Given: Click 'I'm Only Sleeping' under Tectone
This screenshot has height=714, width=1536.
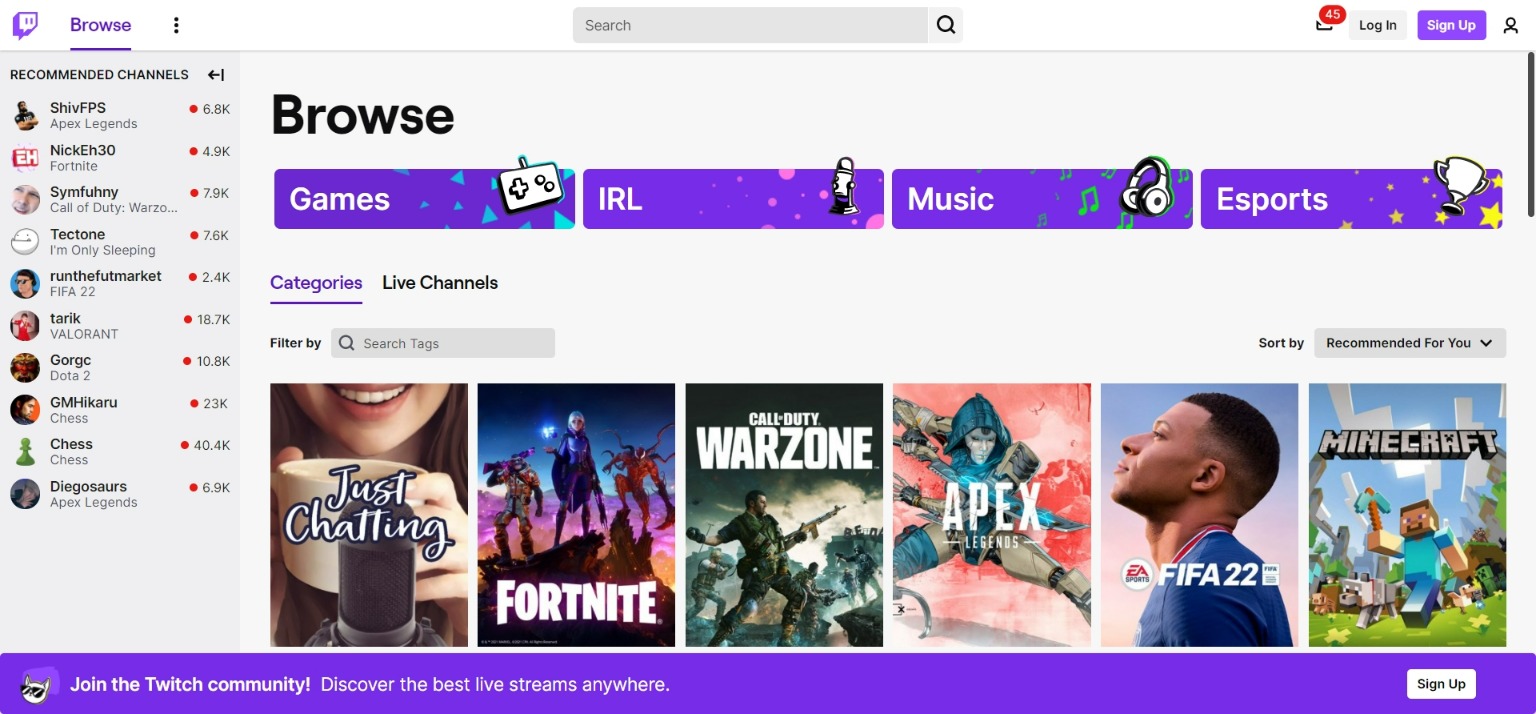Looking at the screenshot, I should pos(103,250).
